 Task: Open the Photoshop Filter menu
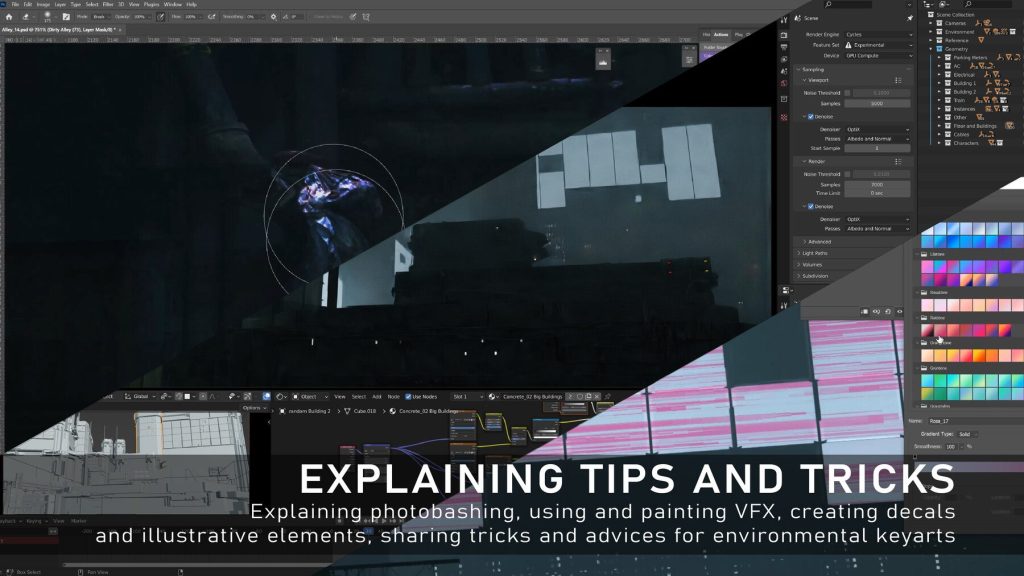tap(108, 4)
